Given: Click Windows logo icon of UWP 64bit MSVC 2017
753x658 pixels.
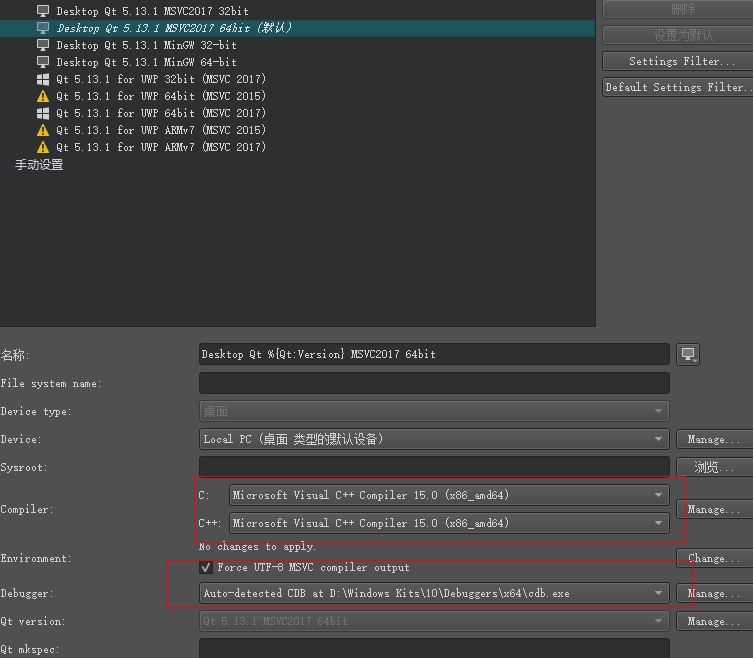Looking at the screenshot, I should click(43, 113).
